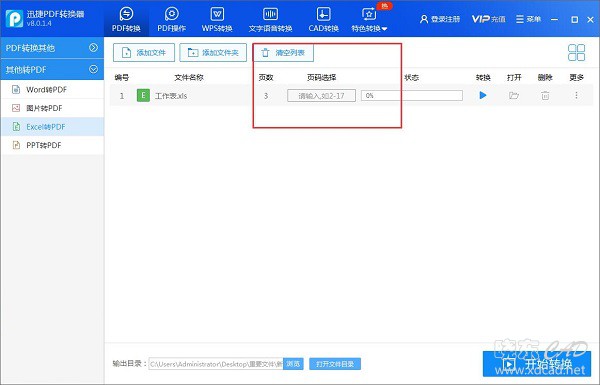Click the app logo icon

click(15, 18)
